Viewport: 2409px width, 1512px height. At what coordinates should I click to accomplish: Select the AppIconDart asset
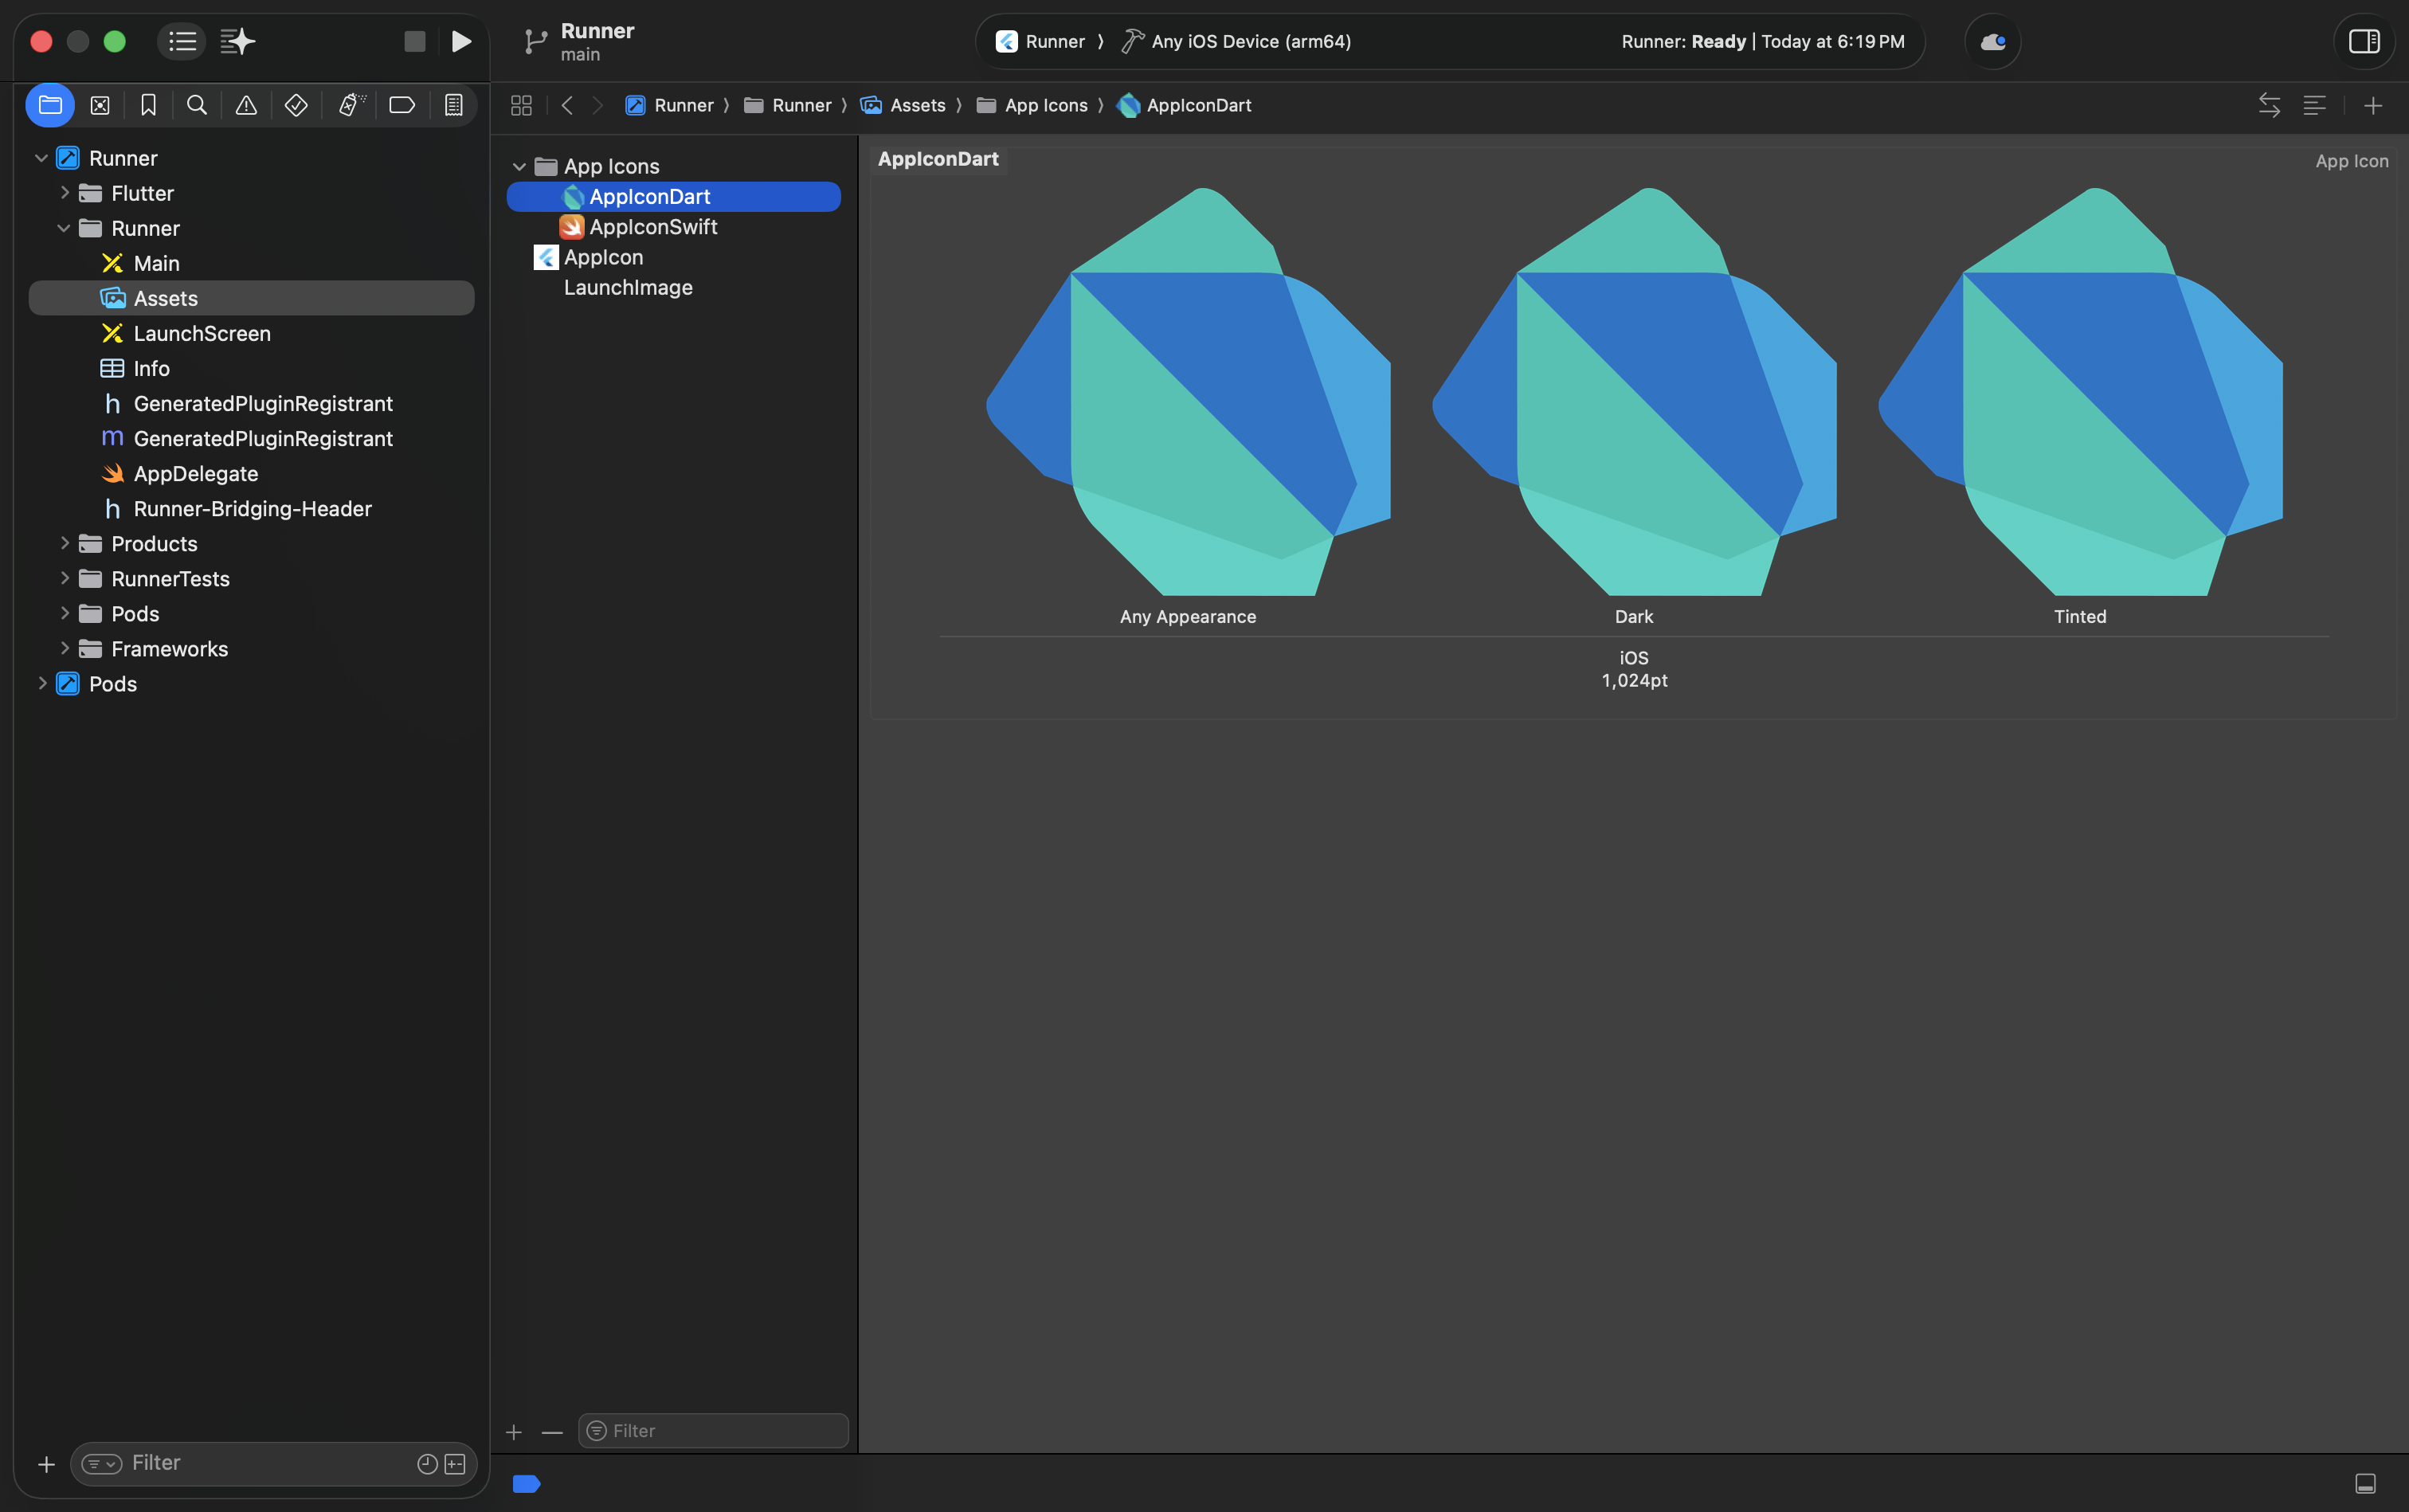(x=674, y=197)
